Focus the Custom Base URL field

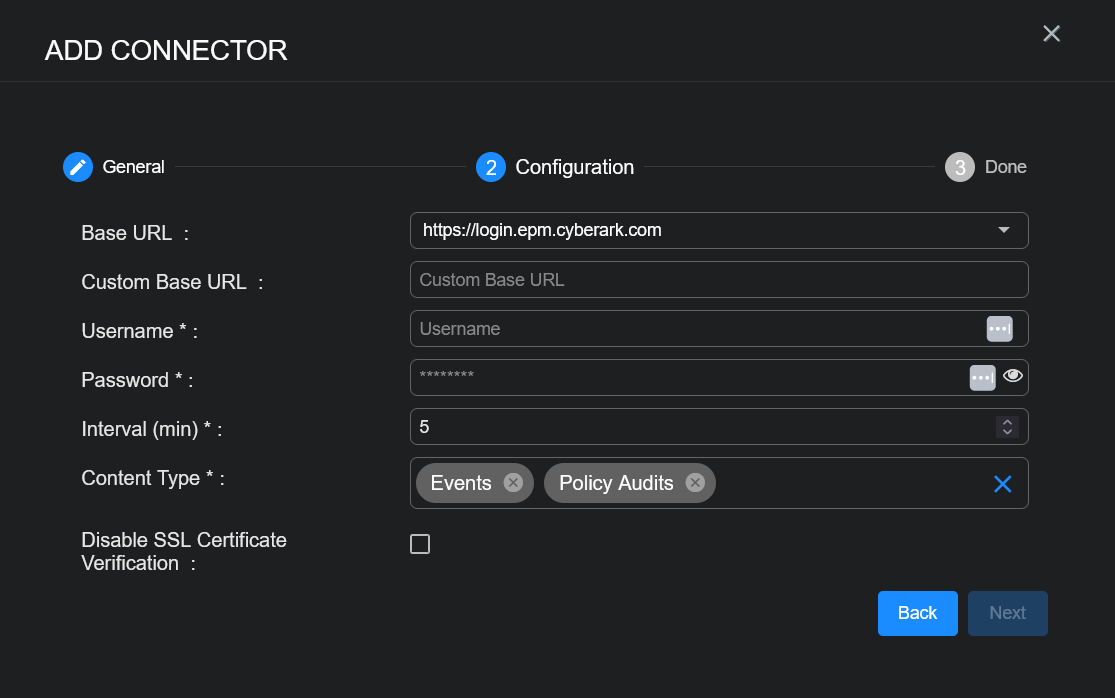(718, 280)
